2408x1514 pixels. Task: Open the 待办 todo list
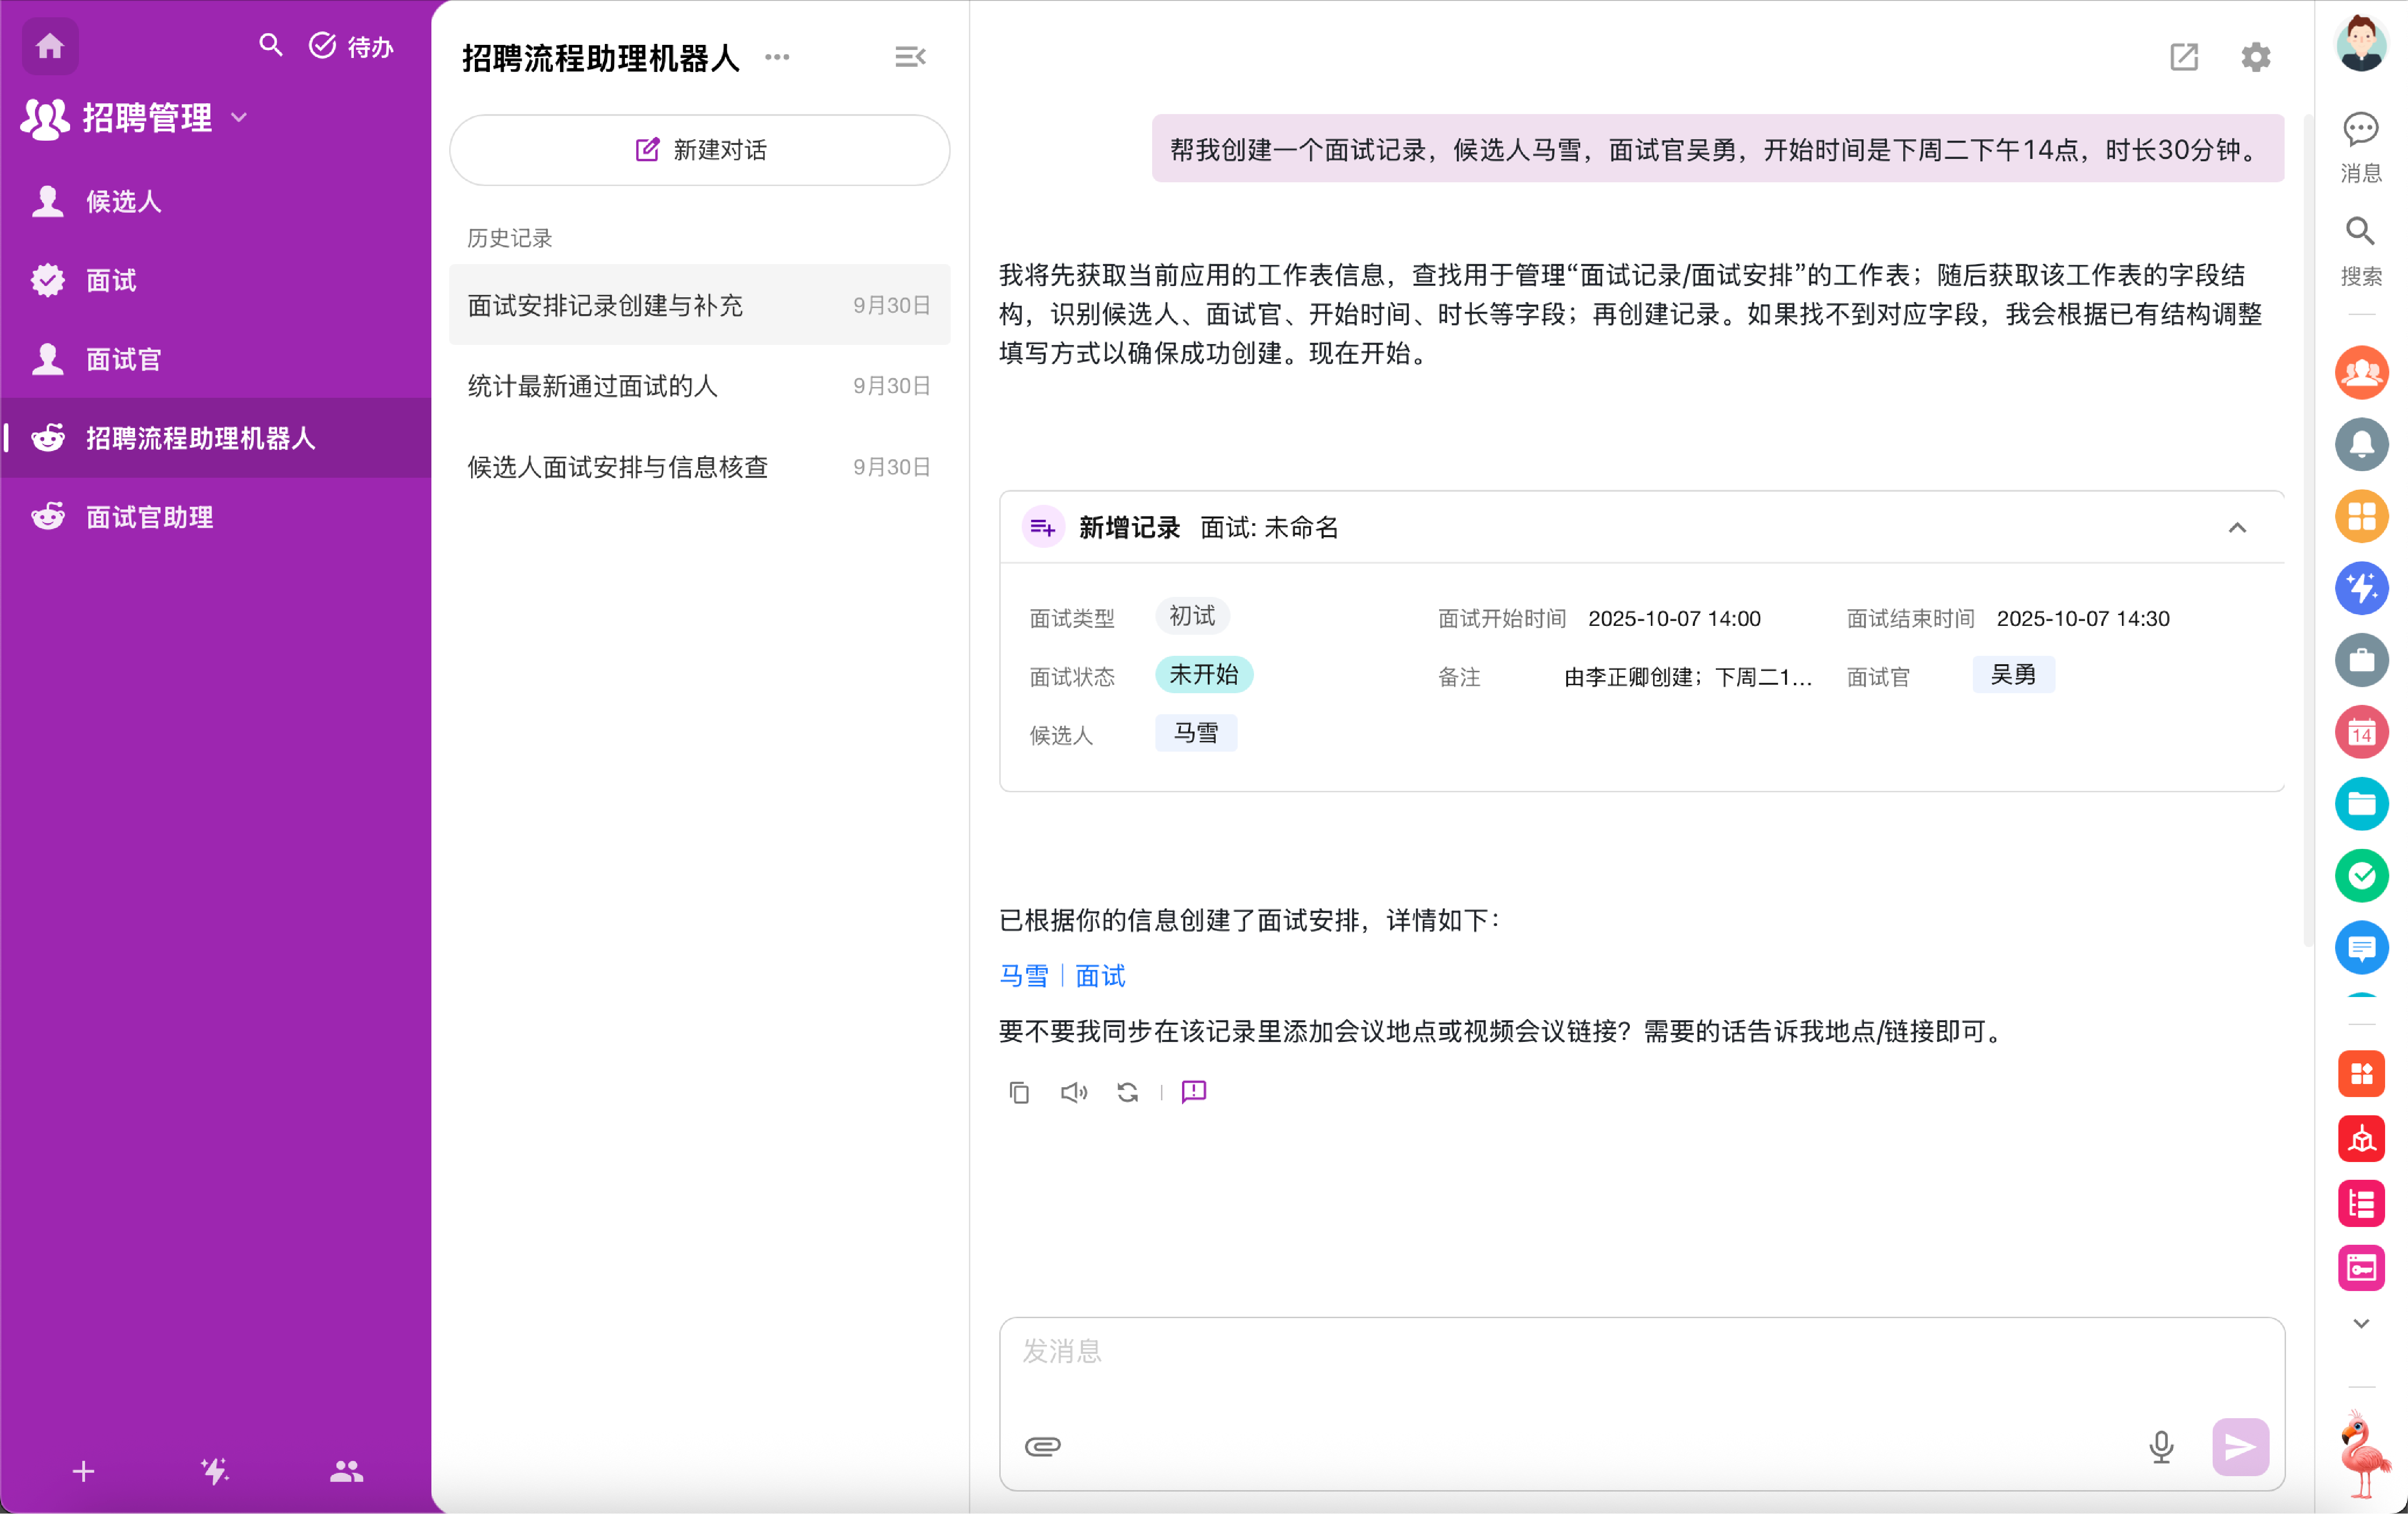[351, 46]
